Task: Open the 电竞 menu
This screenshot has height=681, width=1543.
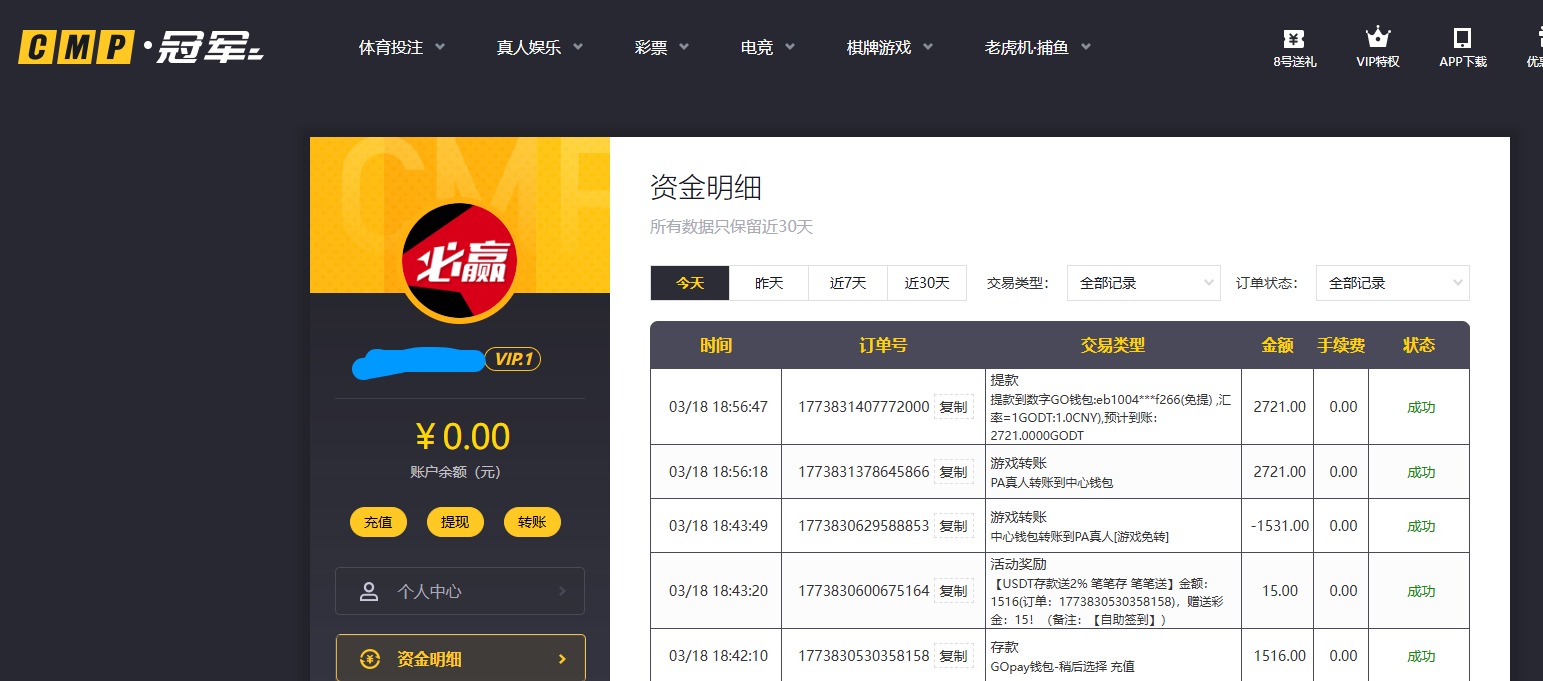Action: pyautogui.click(x=759, y=46)
